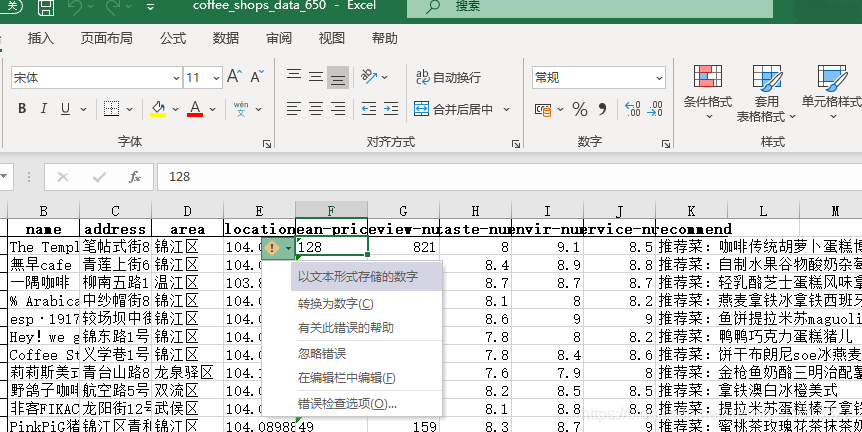862x432 pixels.
Task: Select Align Right icon
Action: [x=338, y=109]
